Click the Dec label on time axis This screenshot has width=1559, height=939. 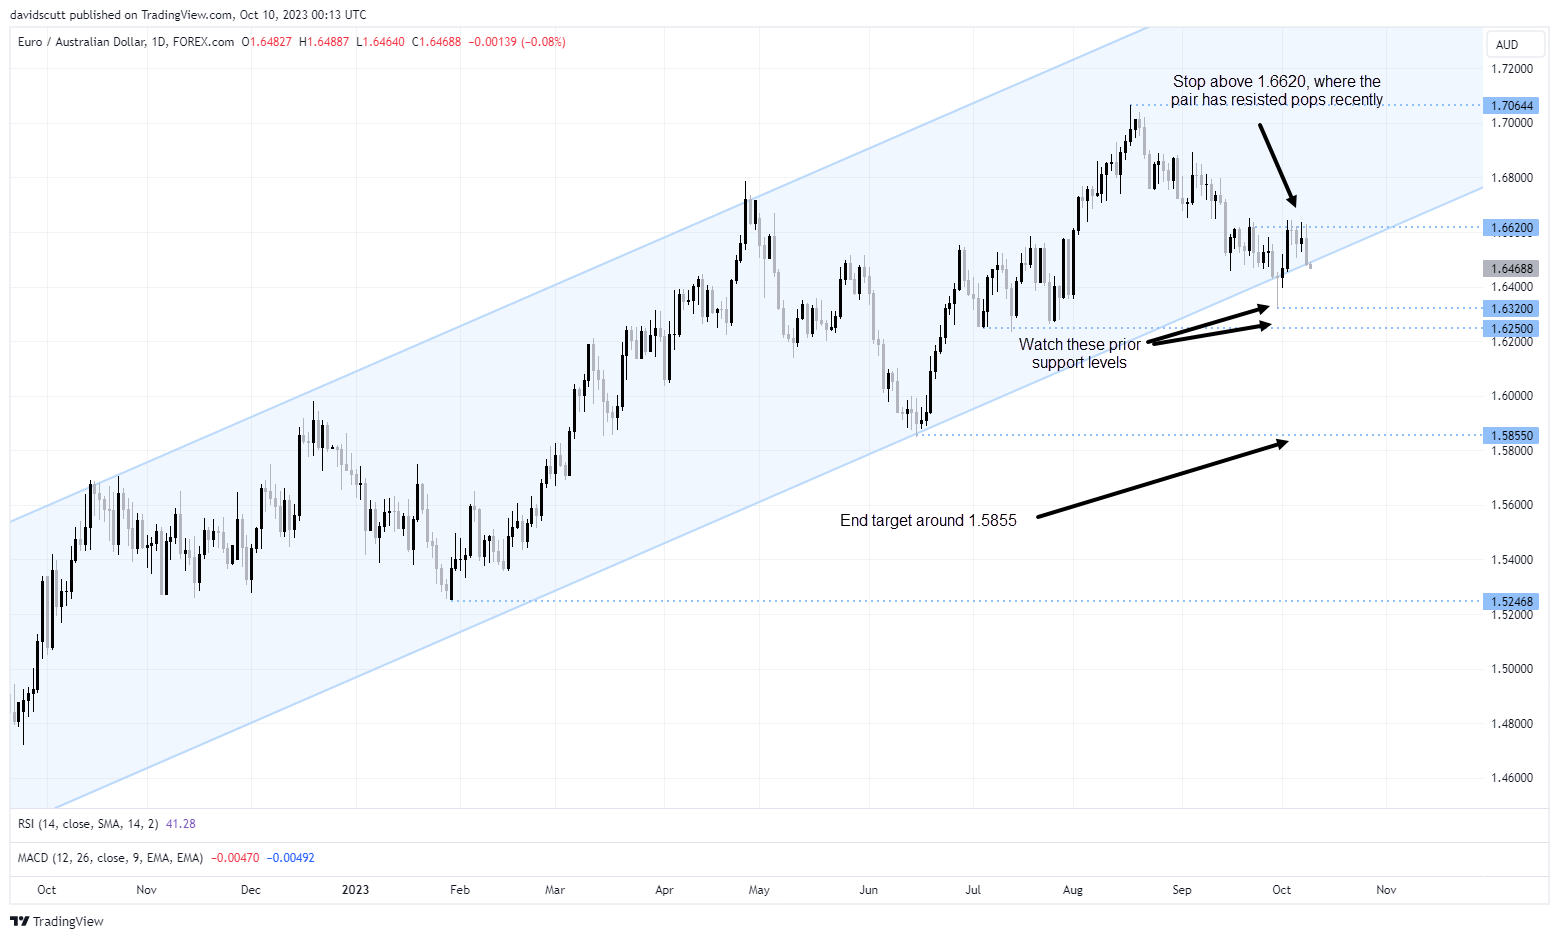[x=251, y=890]
